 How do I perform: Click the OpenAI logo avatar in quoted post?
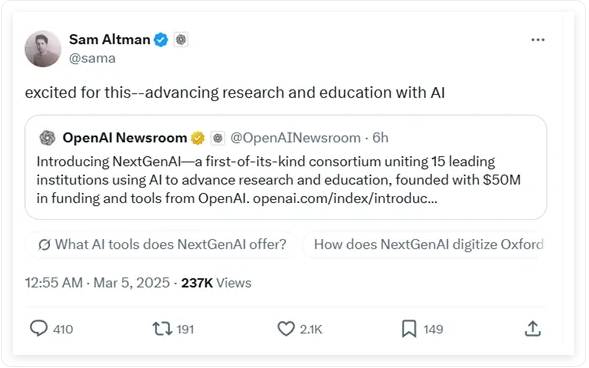[47, 138]
